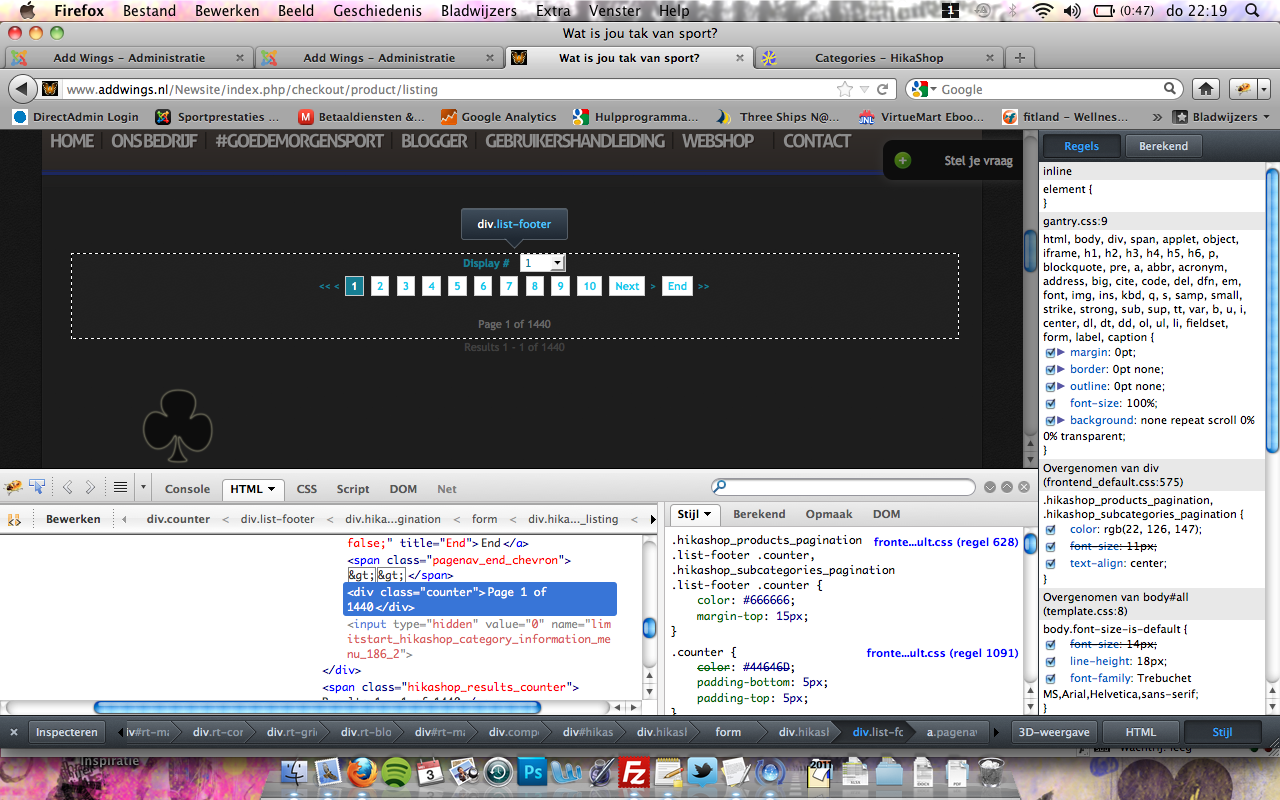Switch to the Firebug Script tab
Screen dimensions: 1280x800
click(x=353, y=489)
